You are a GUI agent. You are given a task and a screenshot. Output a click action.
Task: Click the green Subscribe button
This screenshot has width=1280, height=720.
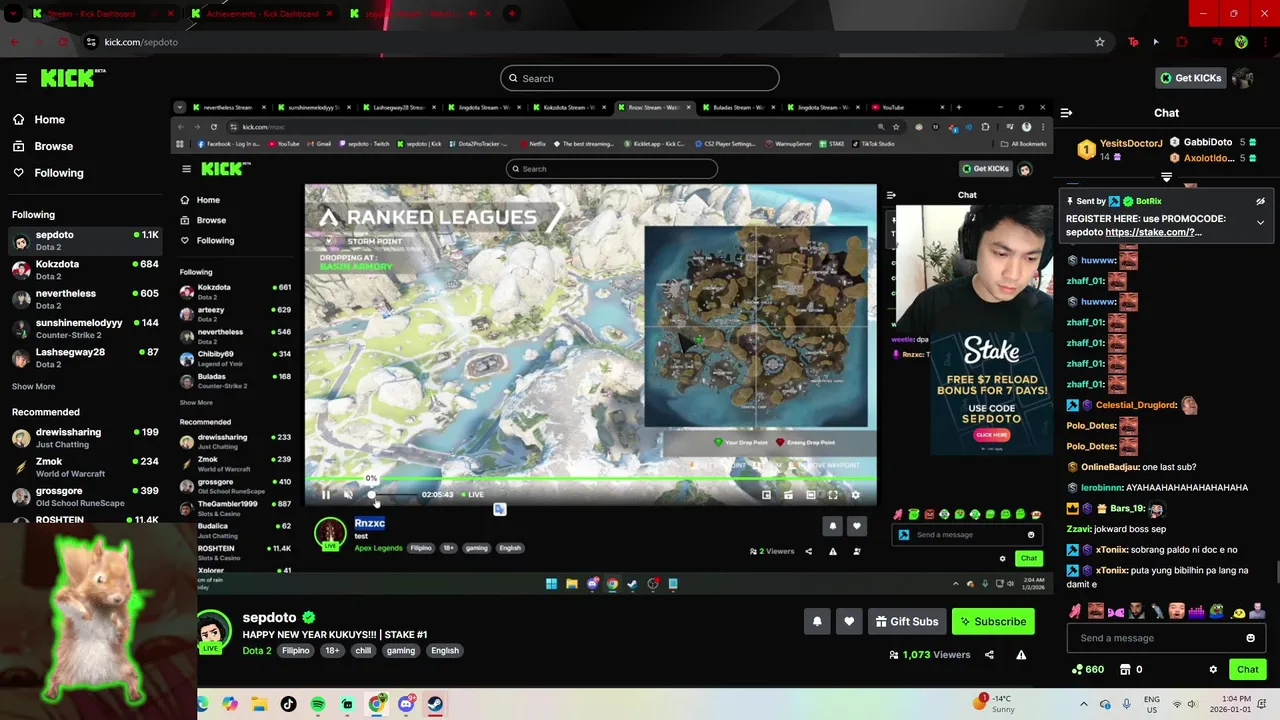(x=993, y=621)
